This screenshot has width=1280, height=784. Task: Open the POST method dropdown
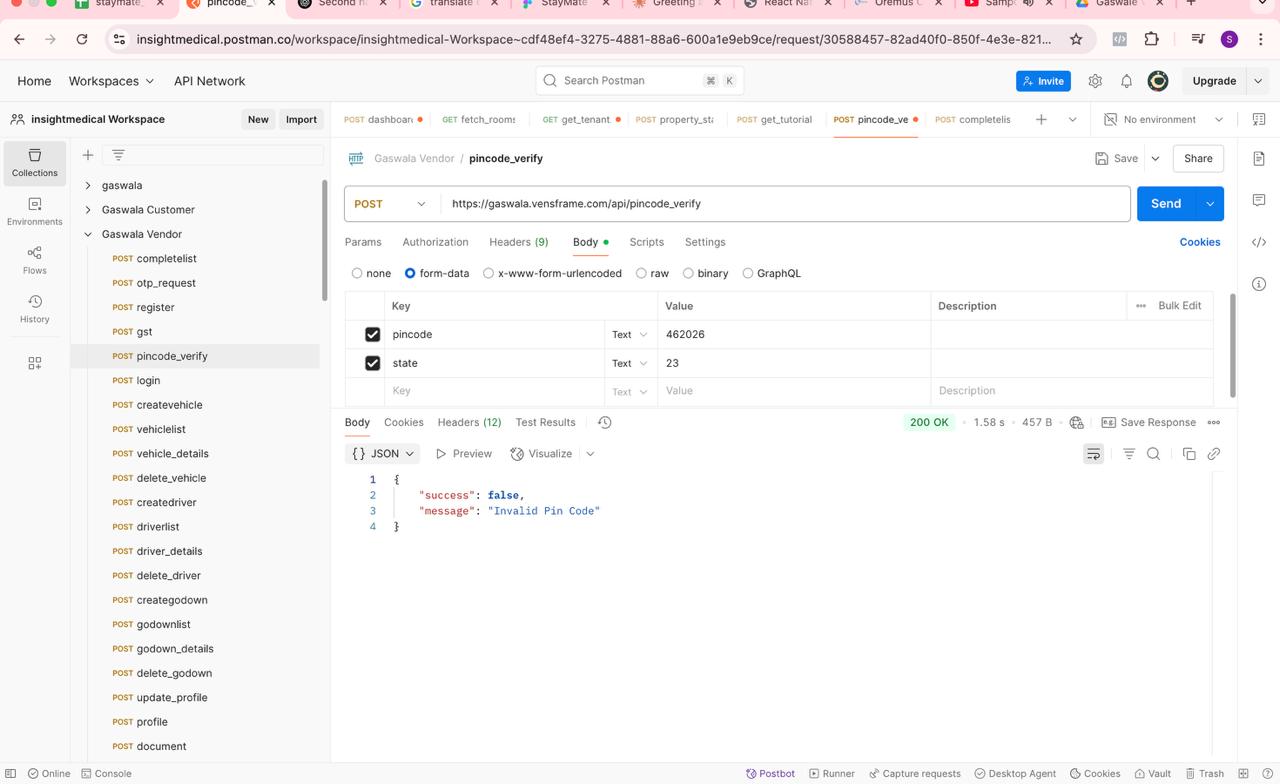[389, 204]
